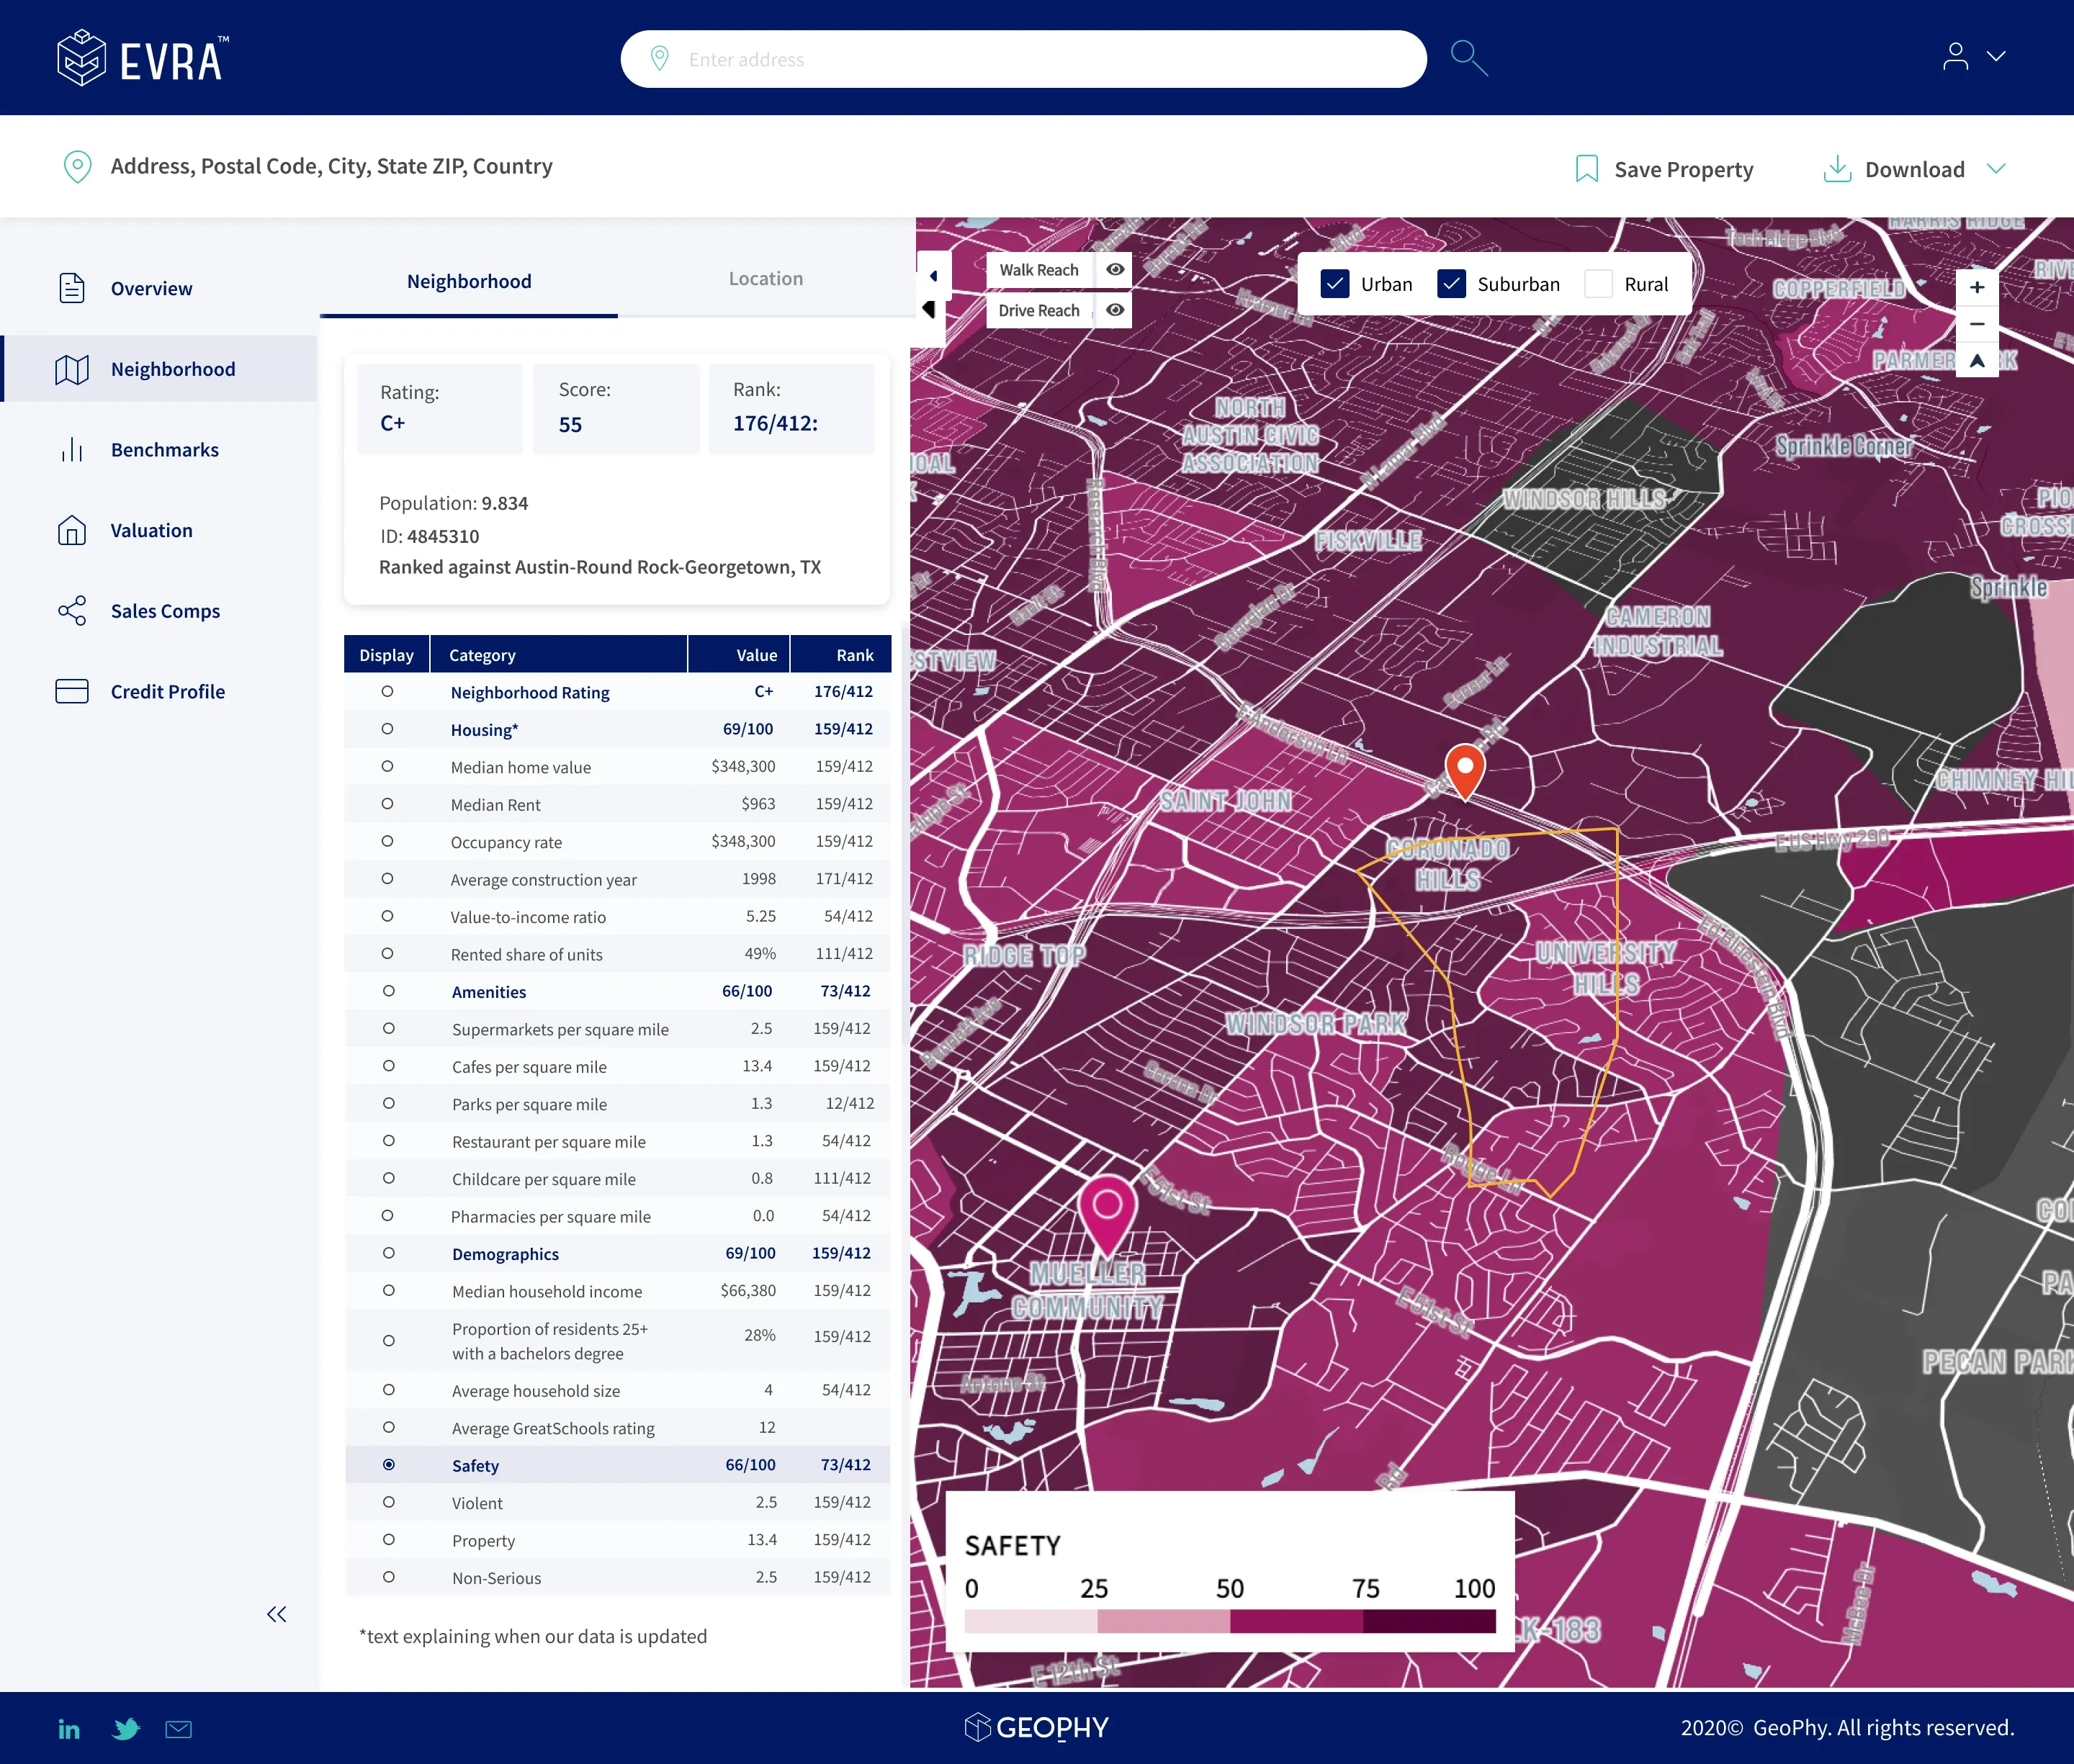2074x1764 pixels.
Task: Select display radio for Housing row
Action: click(x=387, y=729)
